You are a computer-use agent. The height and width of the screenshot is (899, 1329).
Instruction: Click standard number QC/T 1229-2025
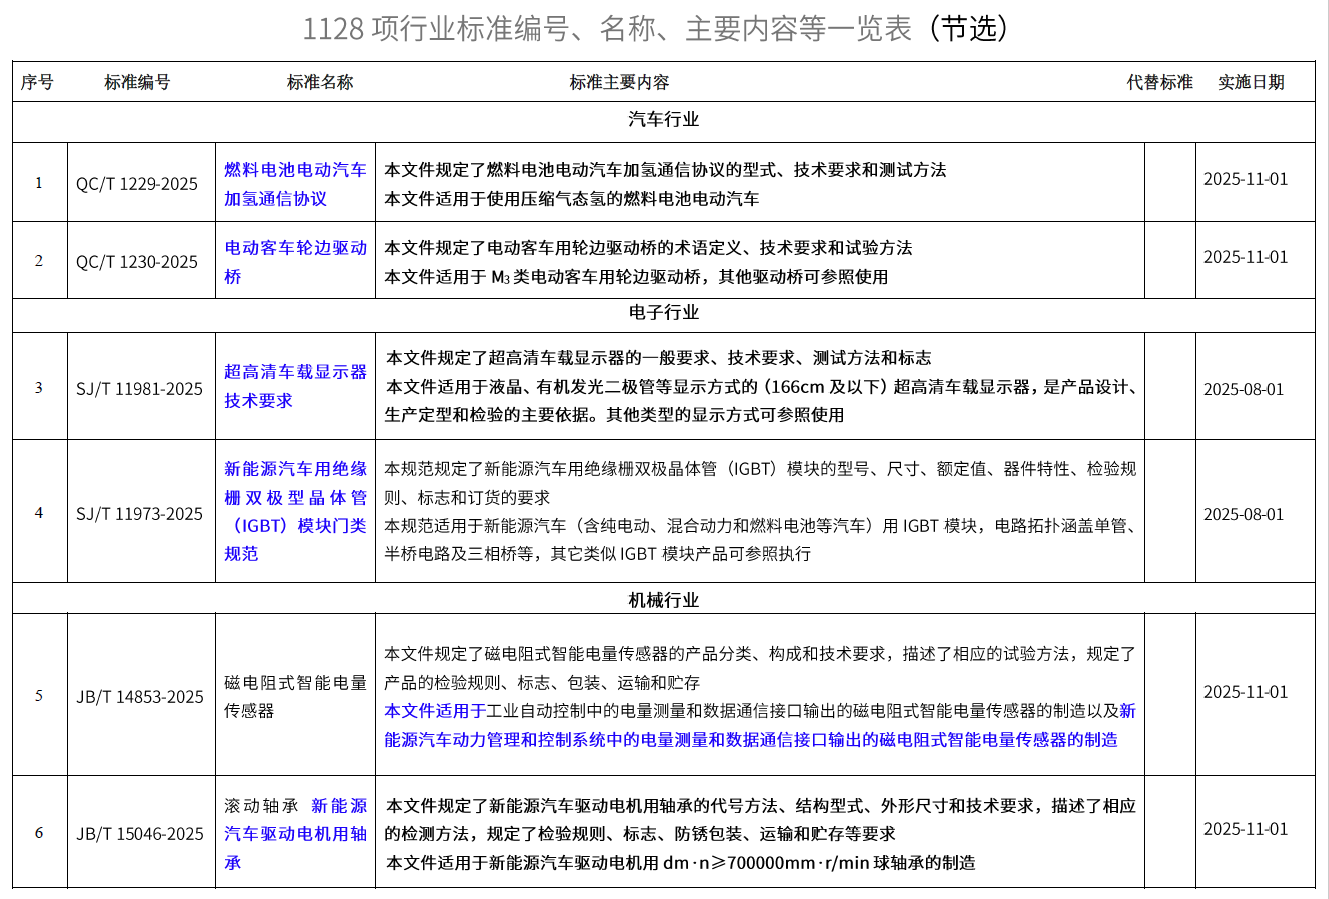pyautogui.click(x=137, y=184)
